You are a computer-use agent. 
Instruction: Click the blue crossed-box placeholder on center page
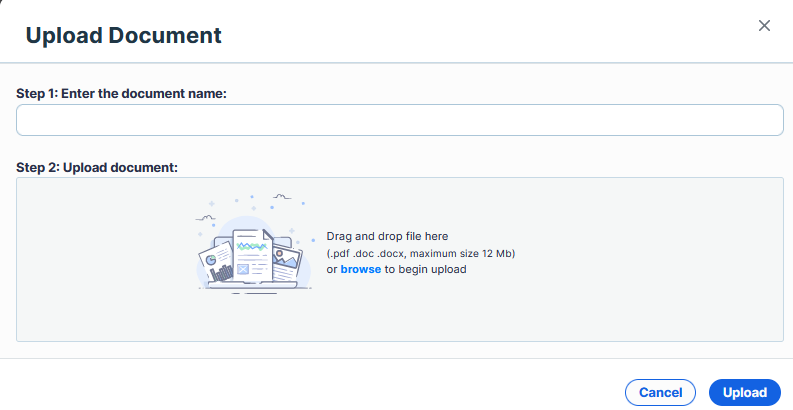click(x=243, y=269)
